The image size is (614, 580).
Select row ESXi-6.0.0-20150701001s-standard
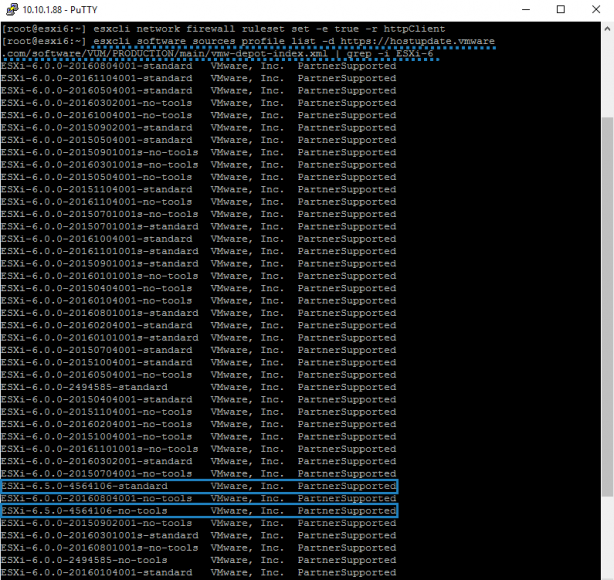click(x=199, y=227)
